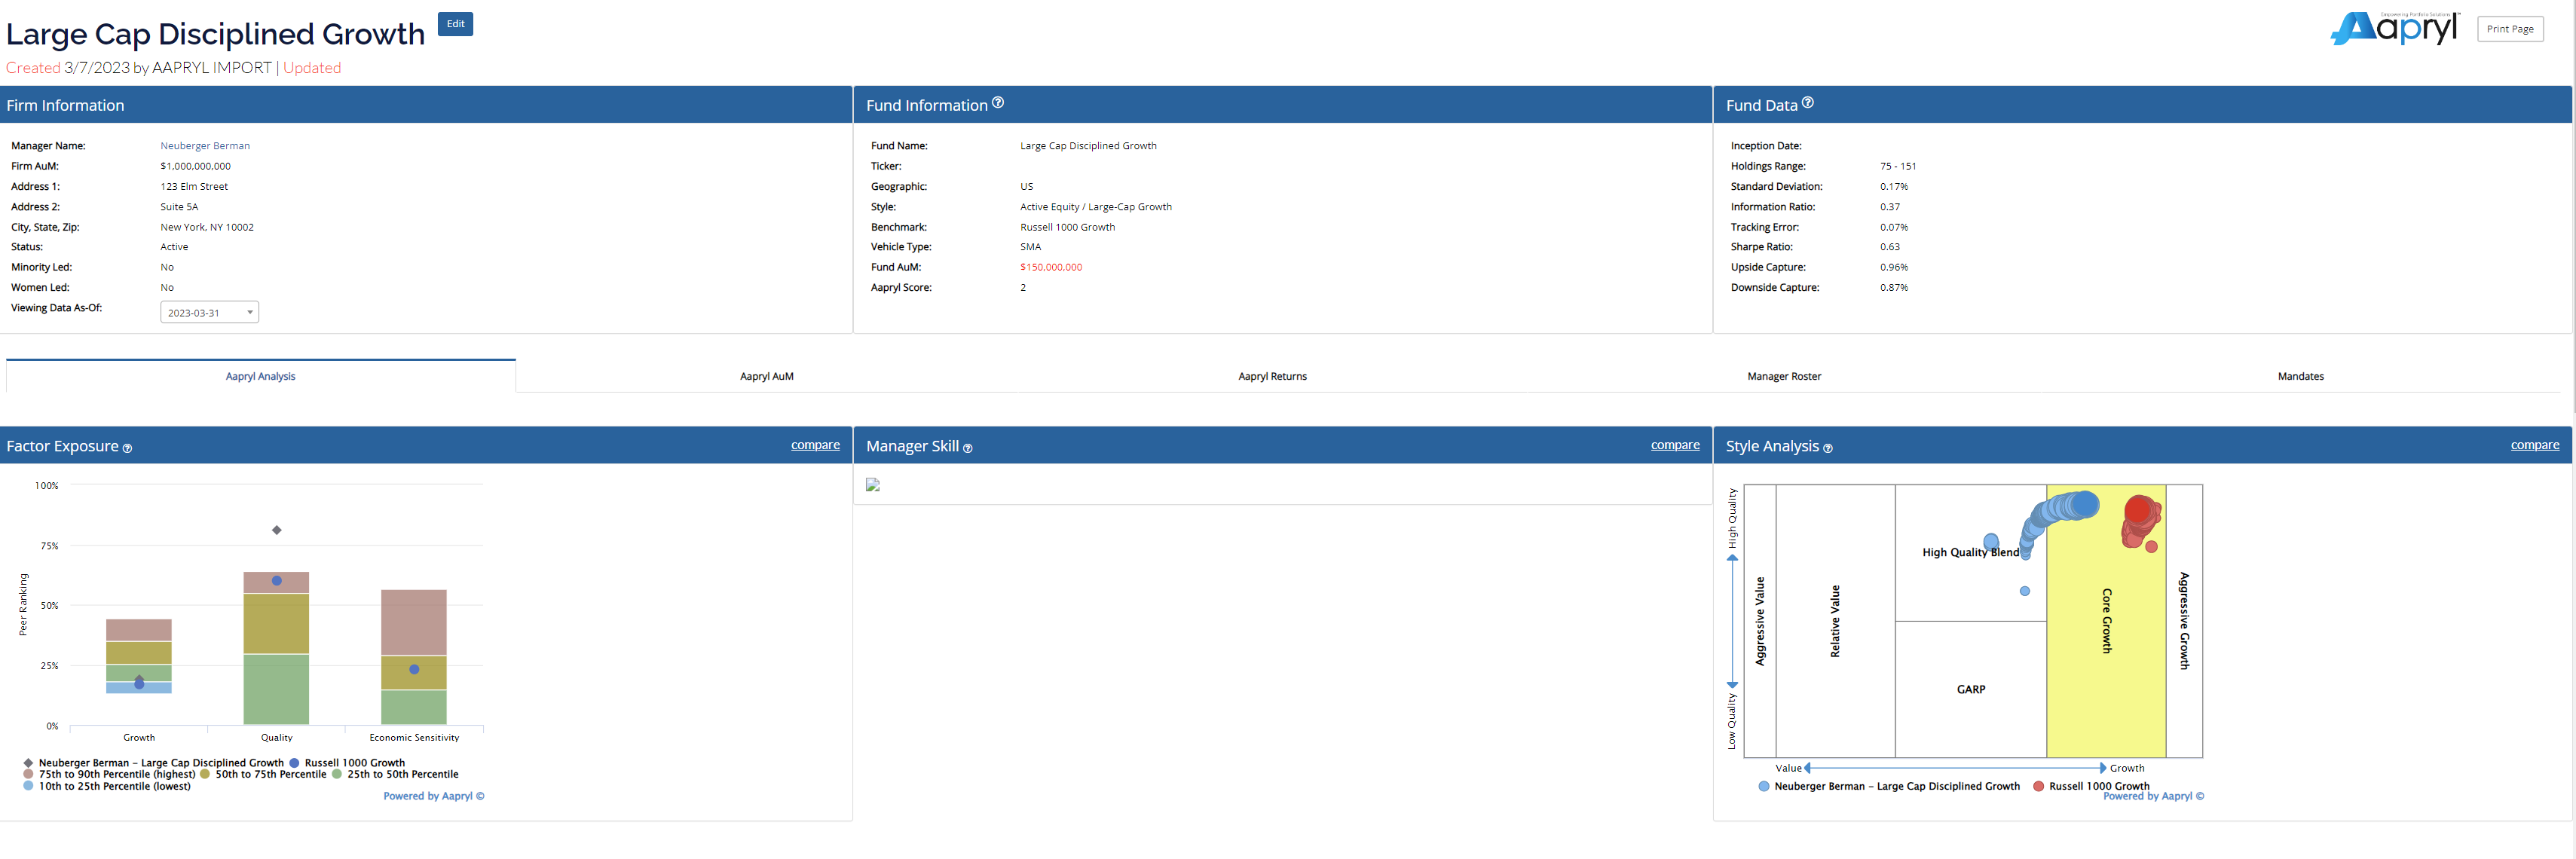Click the Neuberger Berman manager name link

tap(205, 146)
